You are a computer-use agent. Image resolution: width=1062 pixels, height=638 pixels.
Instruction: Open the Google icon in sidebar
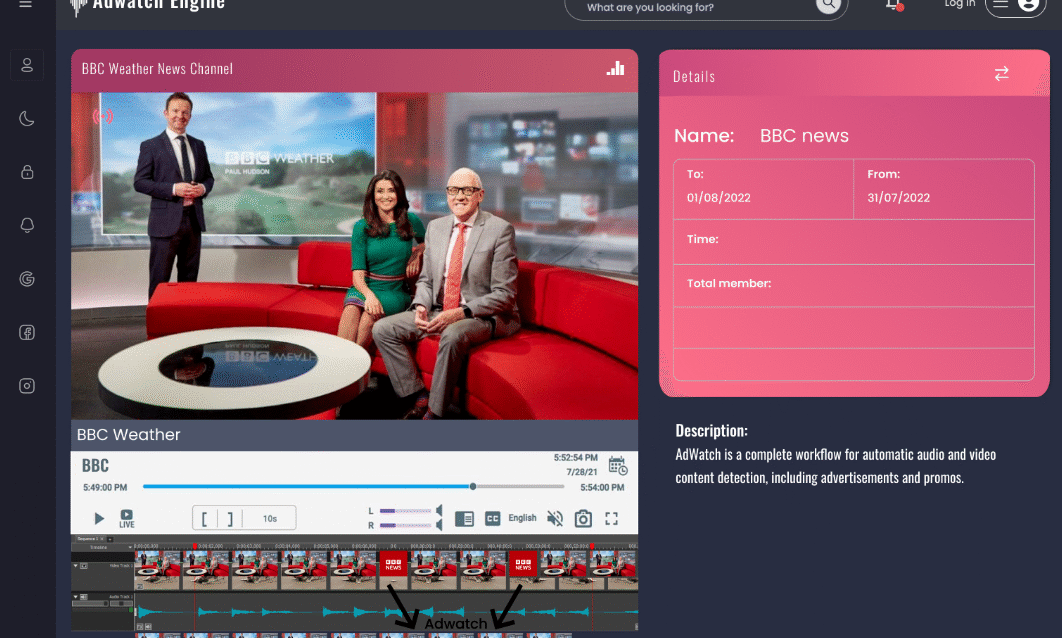click(27, 278)
